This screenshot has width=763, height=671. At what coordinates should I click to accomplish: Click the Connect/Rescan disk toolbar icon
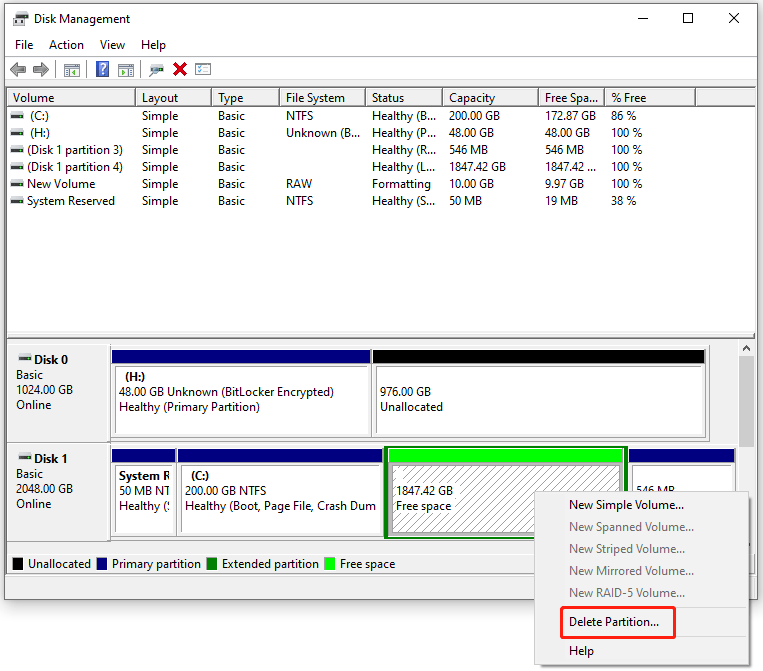point(156,70)
